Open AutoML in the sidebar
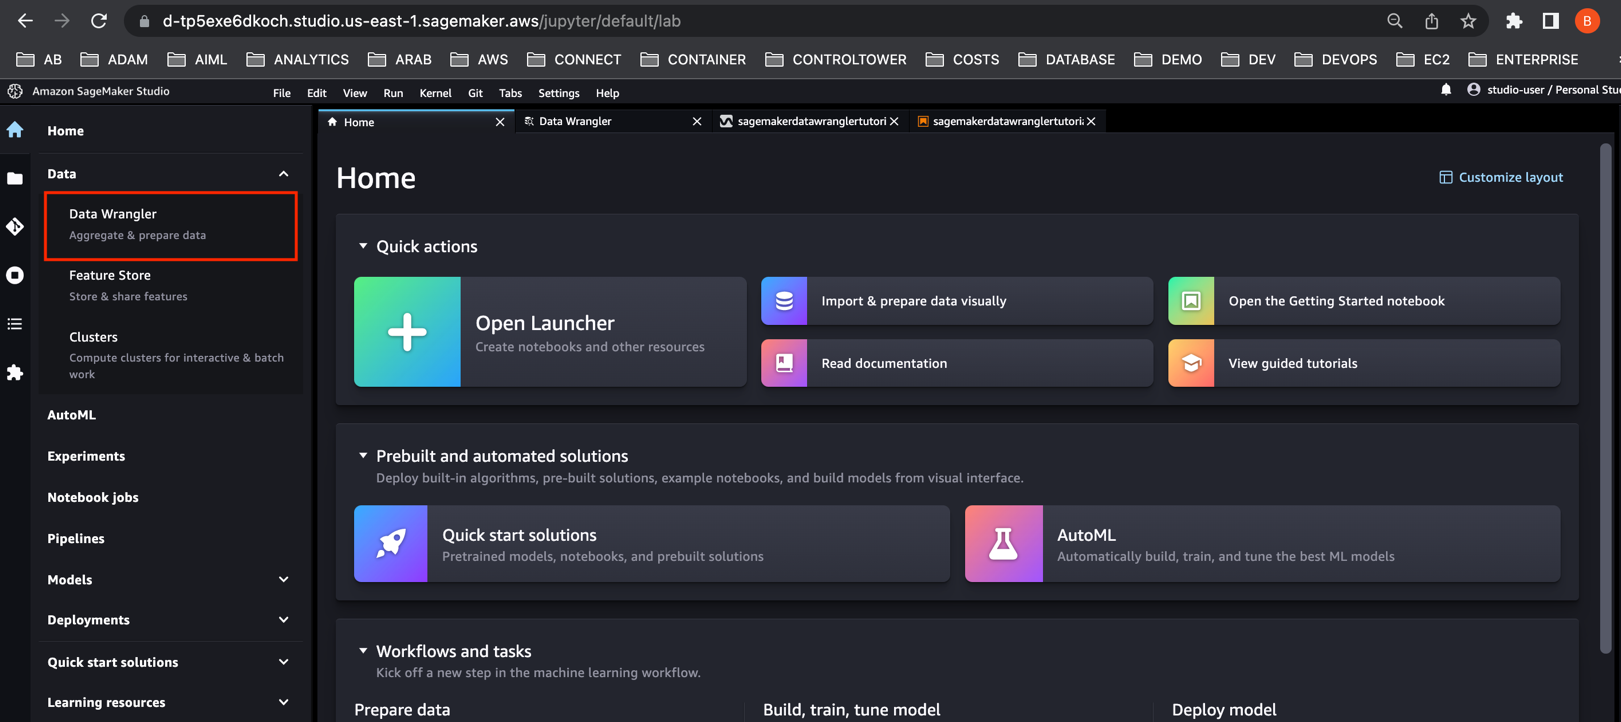The image size is (1621, 722). [x=71, y=415]
